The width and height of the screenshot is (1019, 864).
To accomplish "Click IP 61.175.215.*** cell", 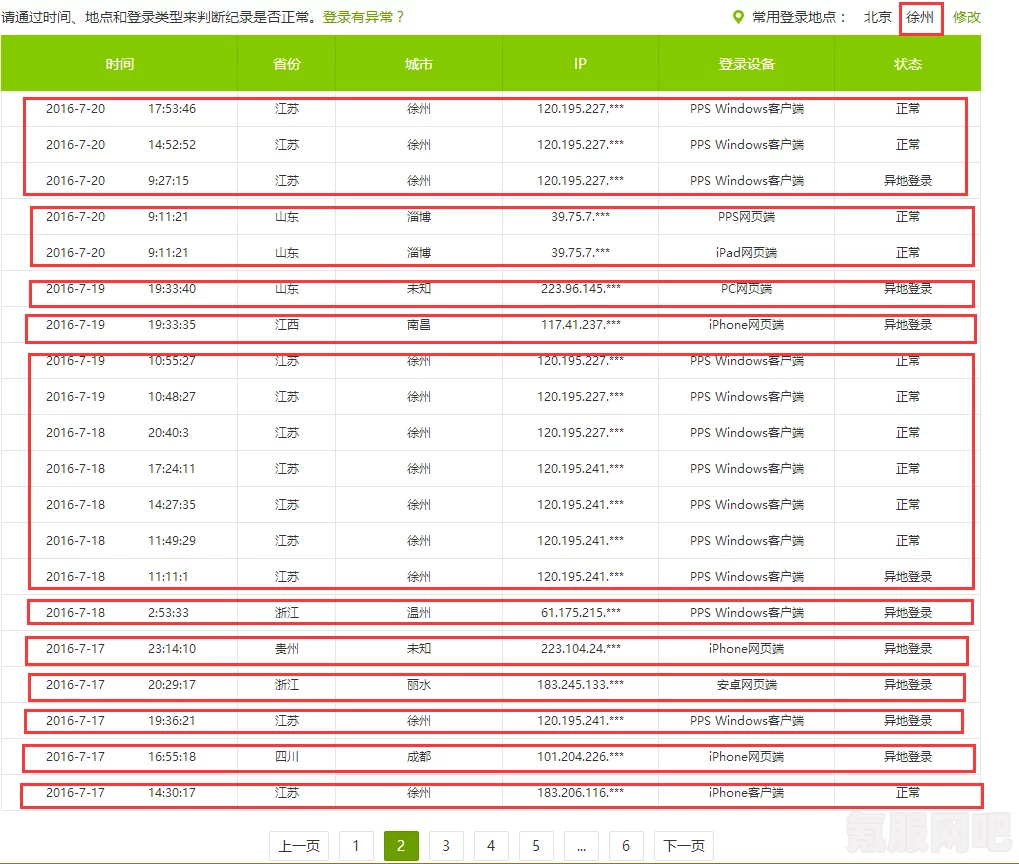I will [x=580, y=612].
